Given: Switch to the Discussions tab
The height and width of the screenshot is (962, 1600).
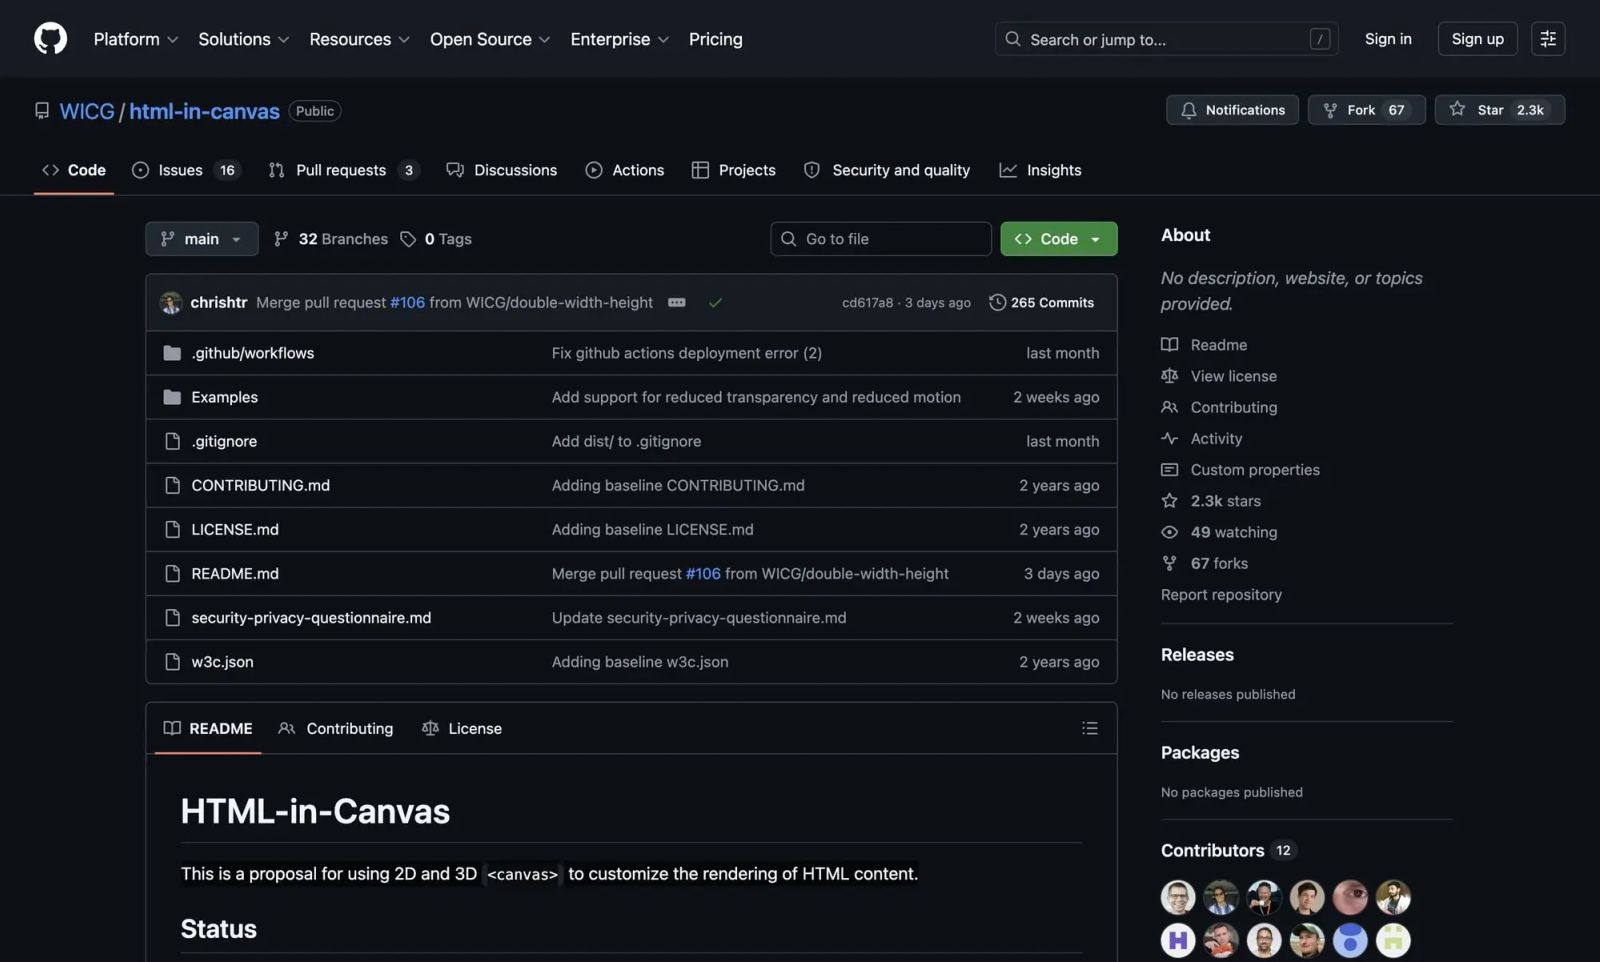Looking at the screenshot, I should [x=502, y=170].
